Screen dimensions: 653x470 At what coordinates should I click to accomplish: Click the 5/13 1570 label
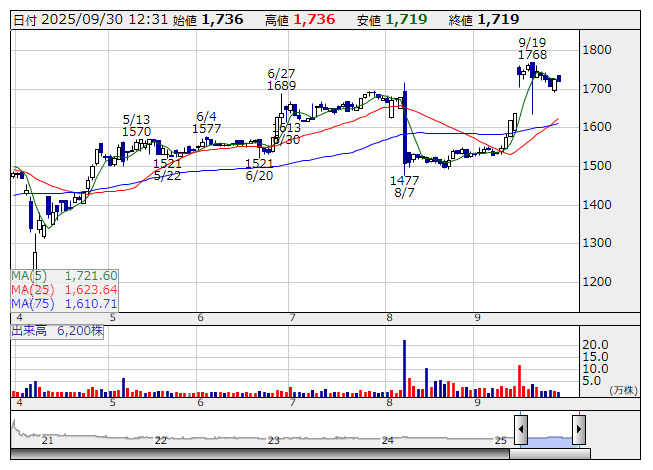(x=137, y=126)
